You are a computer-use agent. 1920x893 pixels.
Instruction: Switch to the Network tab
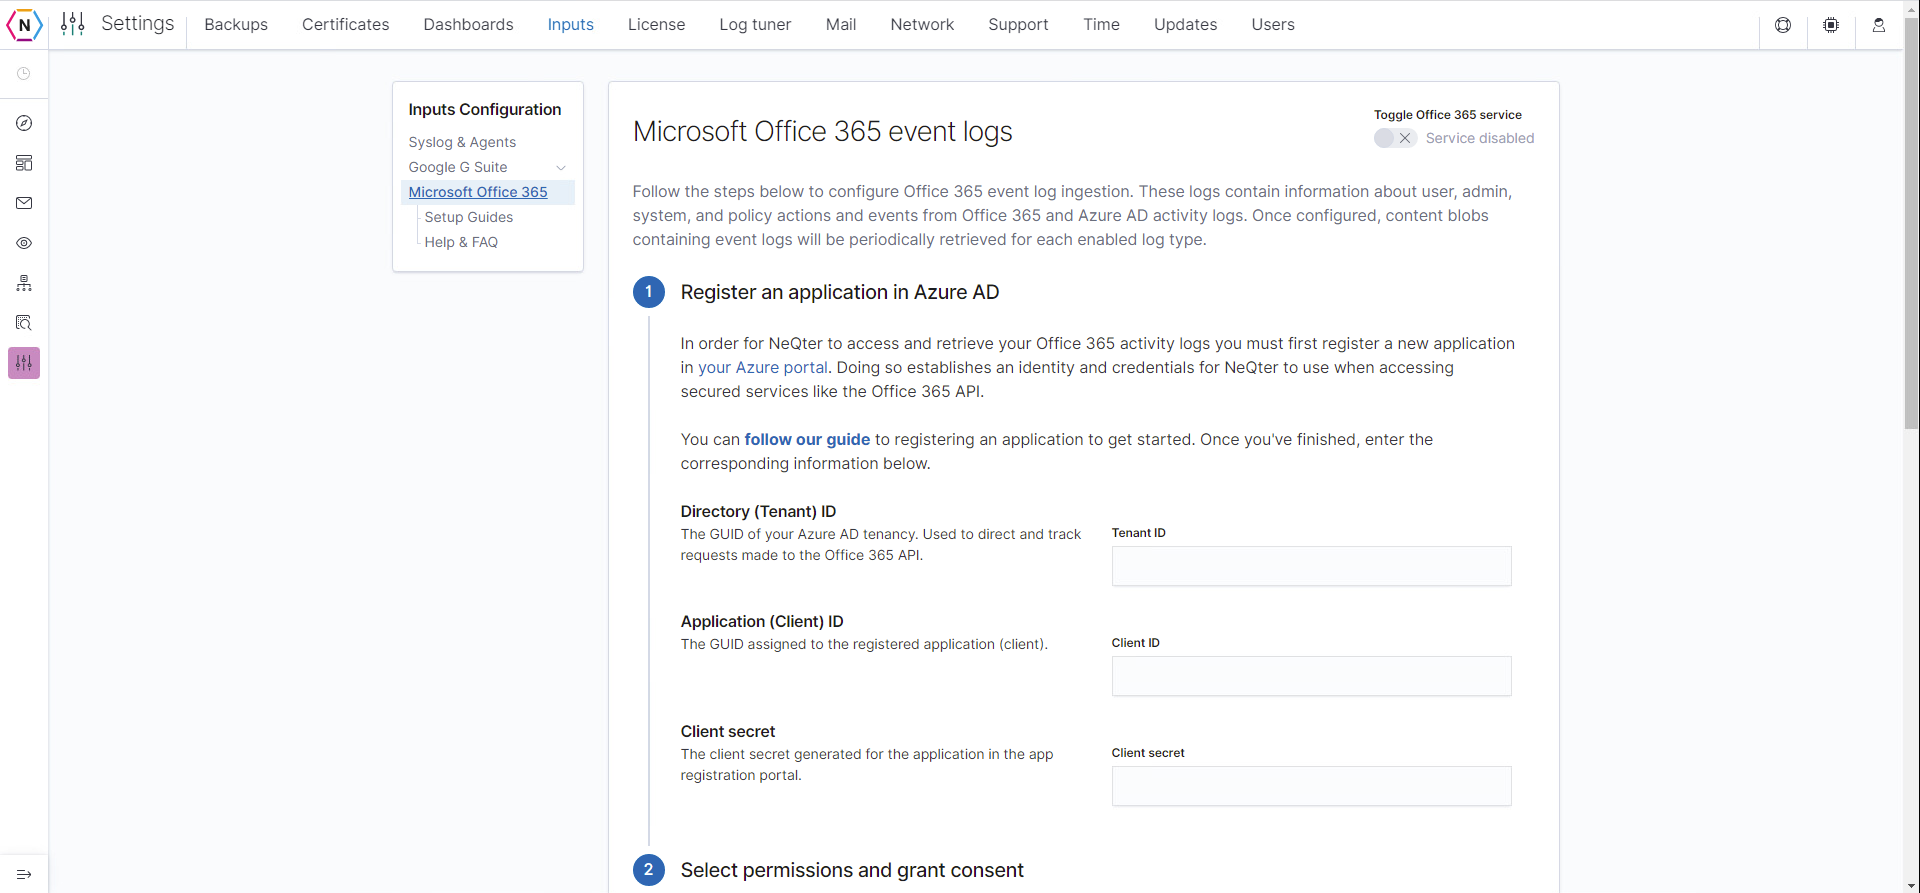(x=922, y=24)
